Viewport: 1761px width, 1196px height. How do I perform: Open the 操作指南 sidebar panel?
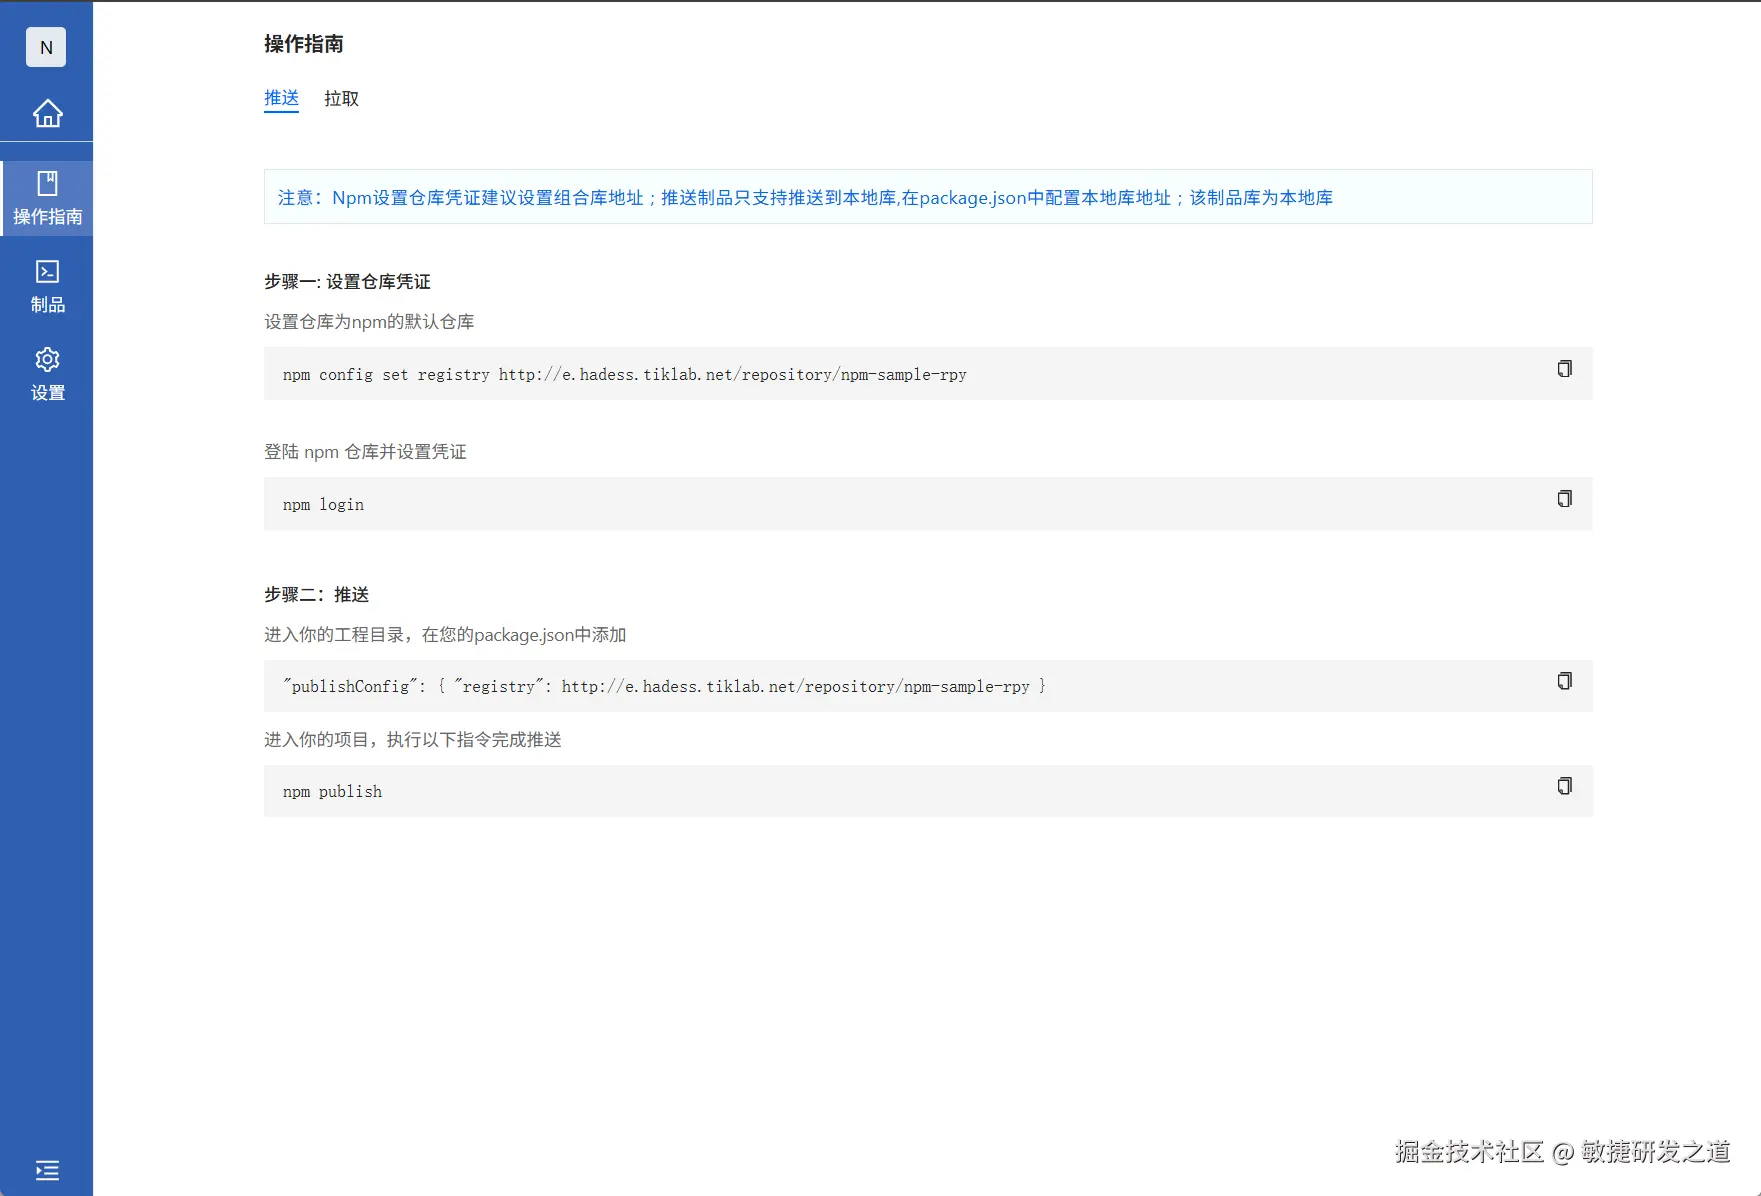pos(46,197)
